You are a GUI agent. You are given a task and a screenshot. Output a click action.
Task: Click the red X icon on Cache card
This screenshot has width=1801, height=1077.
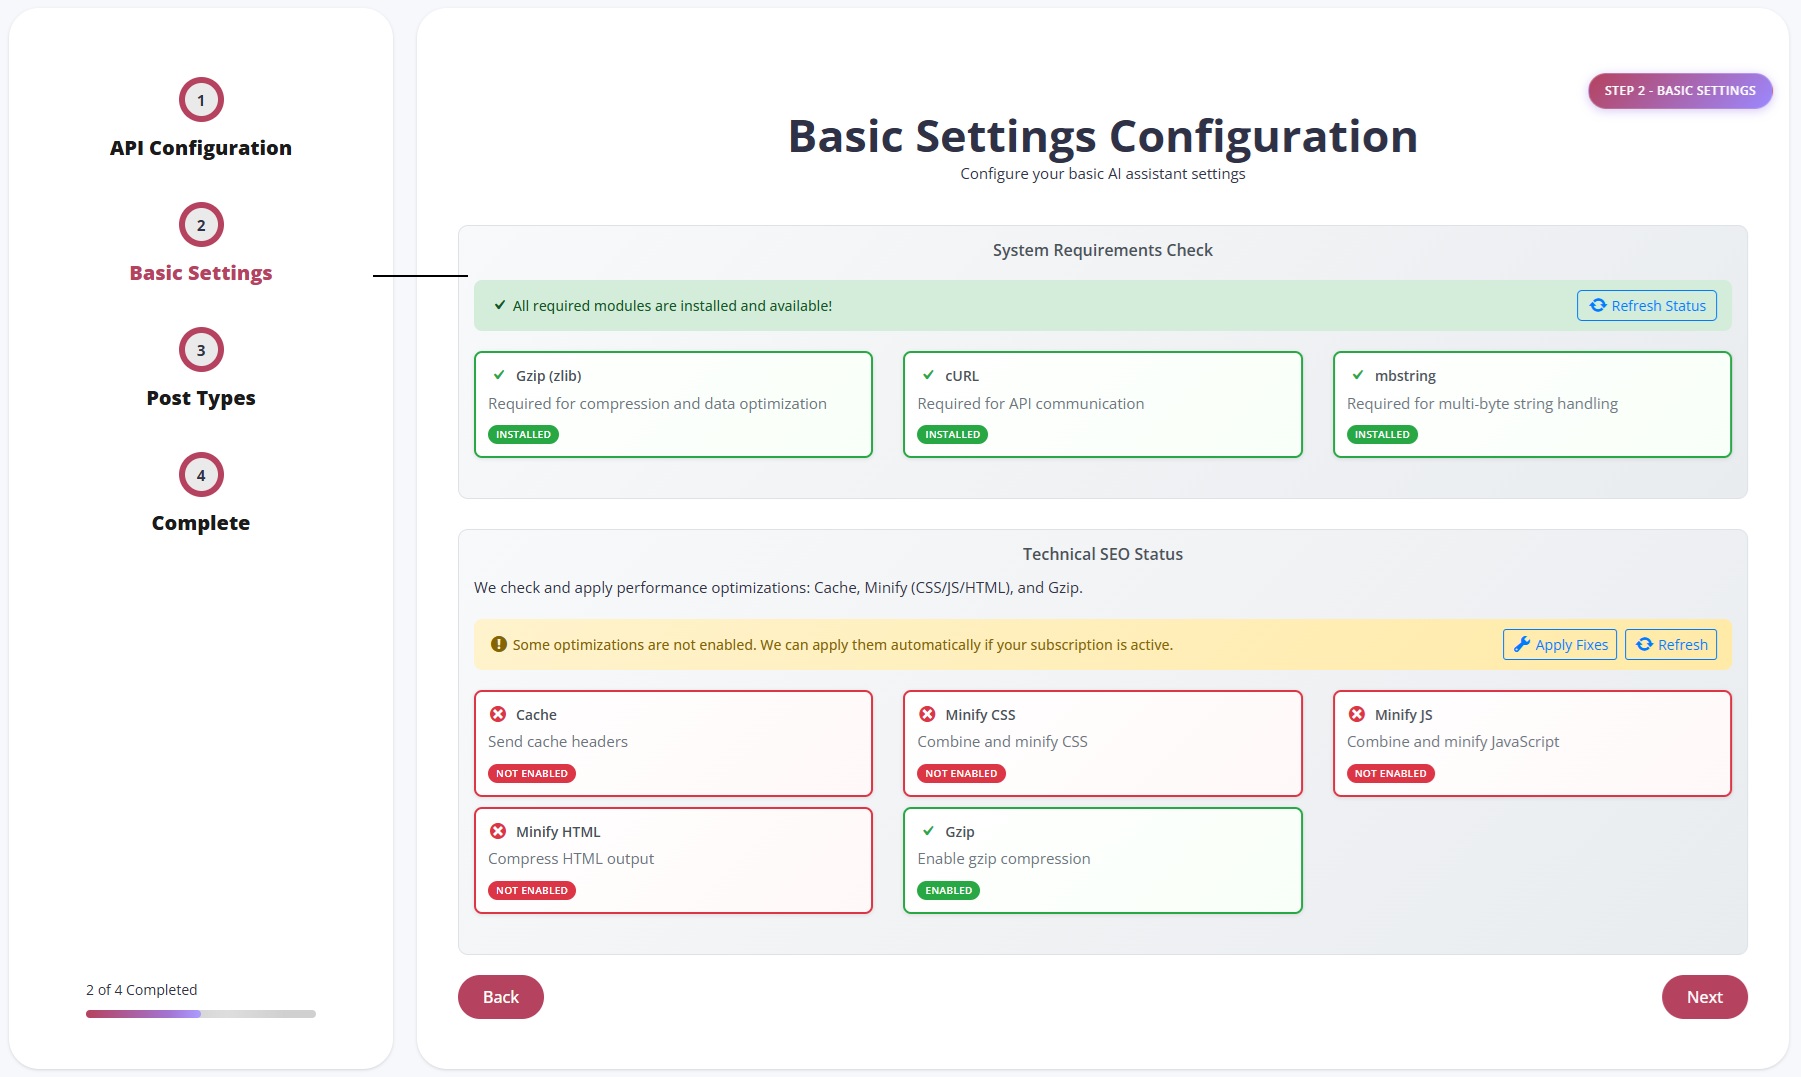[x=498, y=714]
